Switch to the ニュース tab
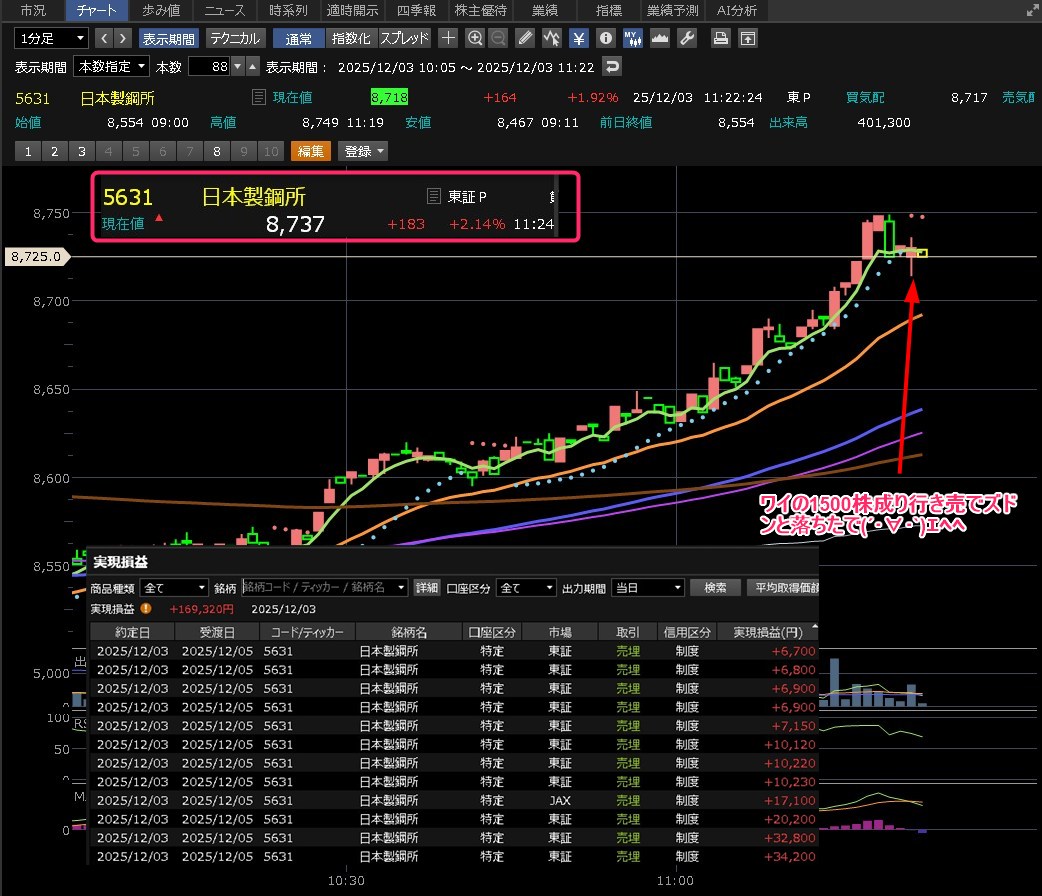 (226, 11)
